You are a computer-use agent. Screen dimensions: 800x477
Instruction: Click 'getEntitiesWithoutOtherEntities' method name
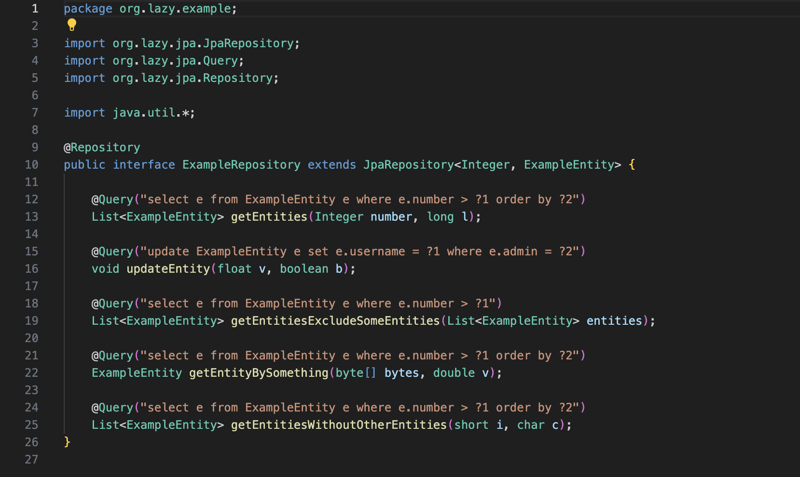click(x=339, y=425)
